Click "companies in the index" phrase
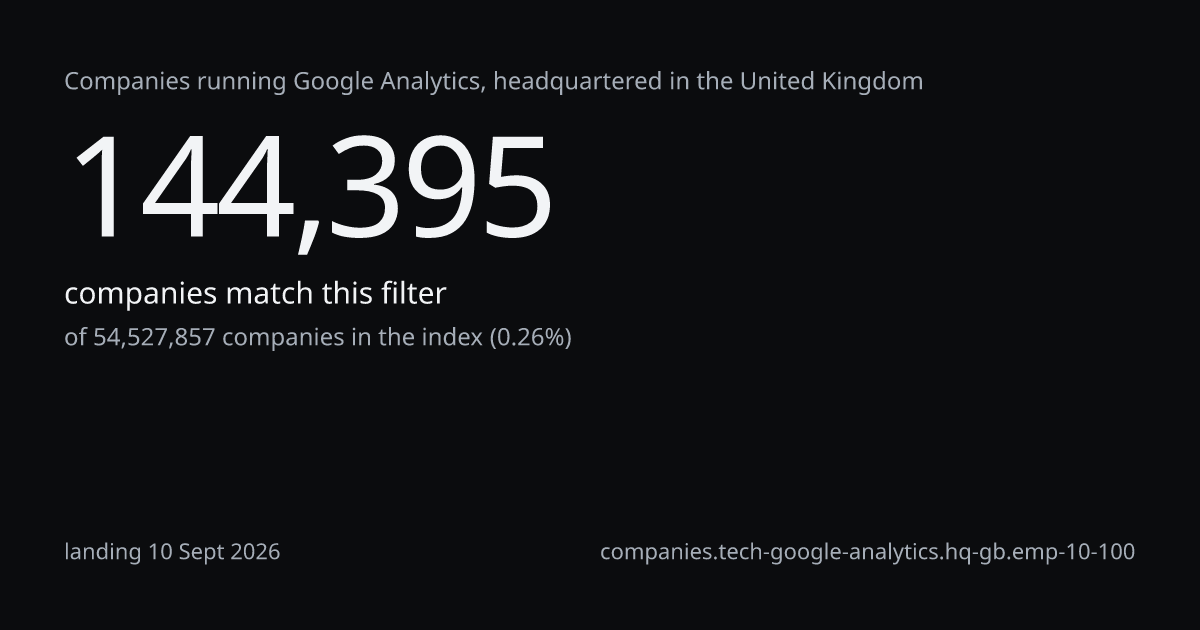Viewport: 1200px width, 630px height. [x=352, y=338]
